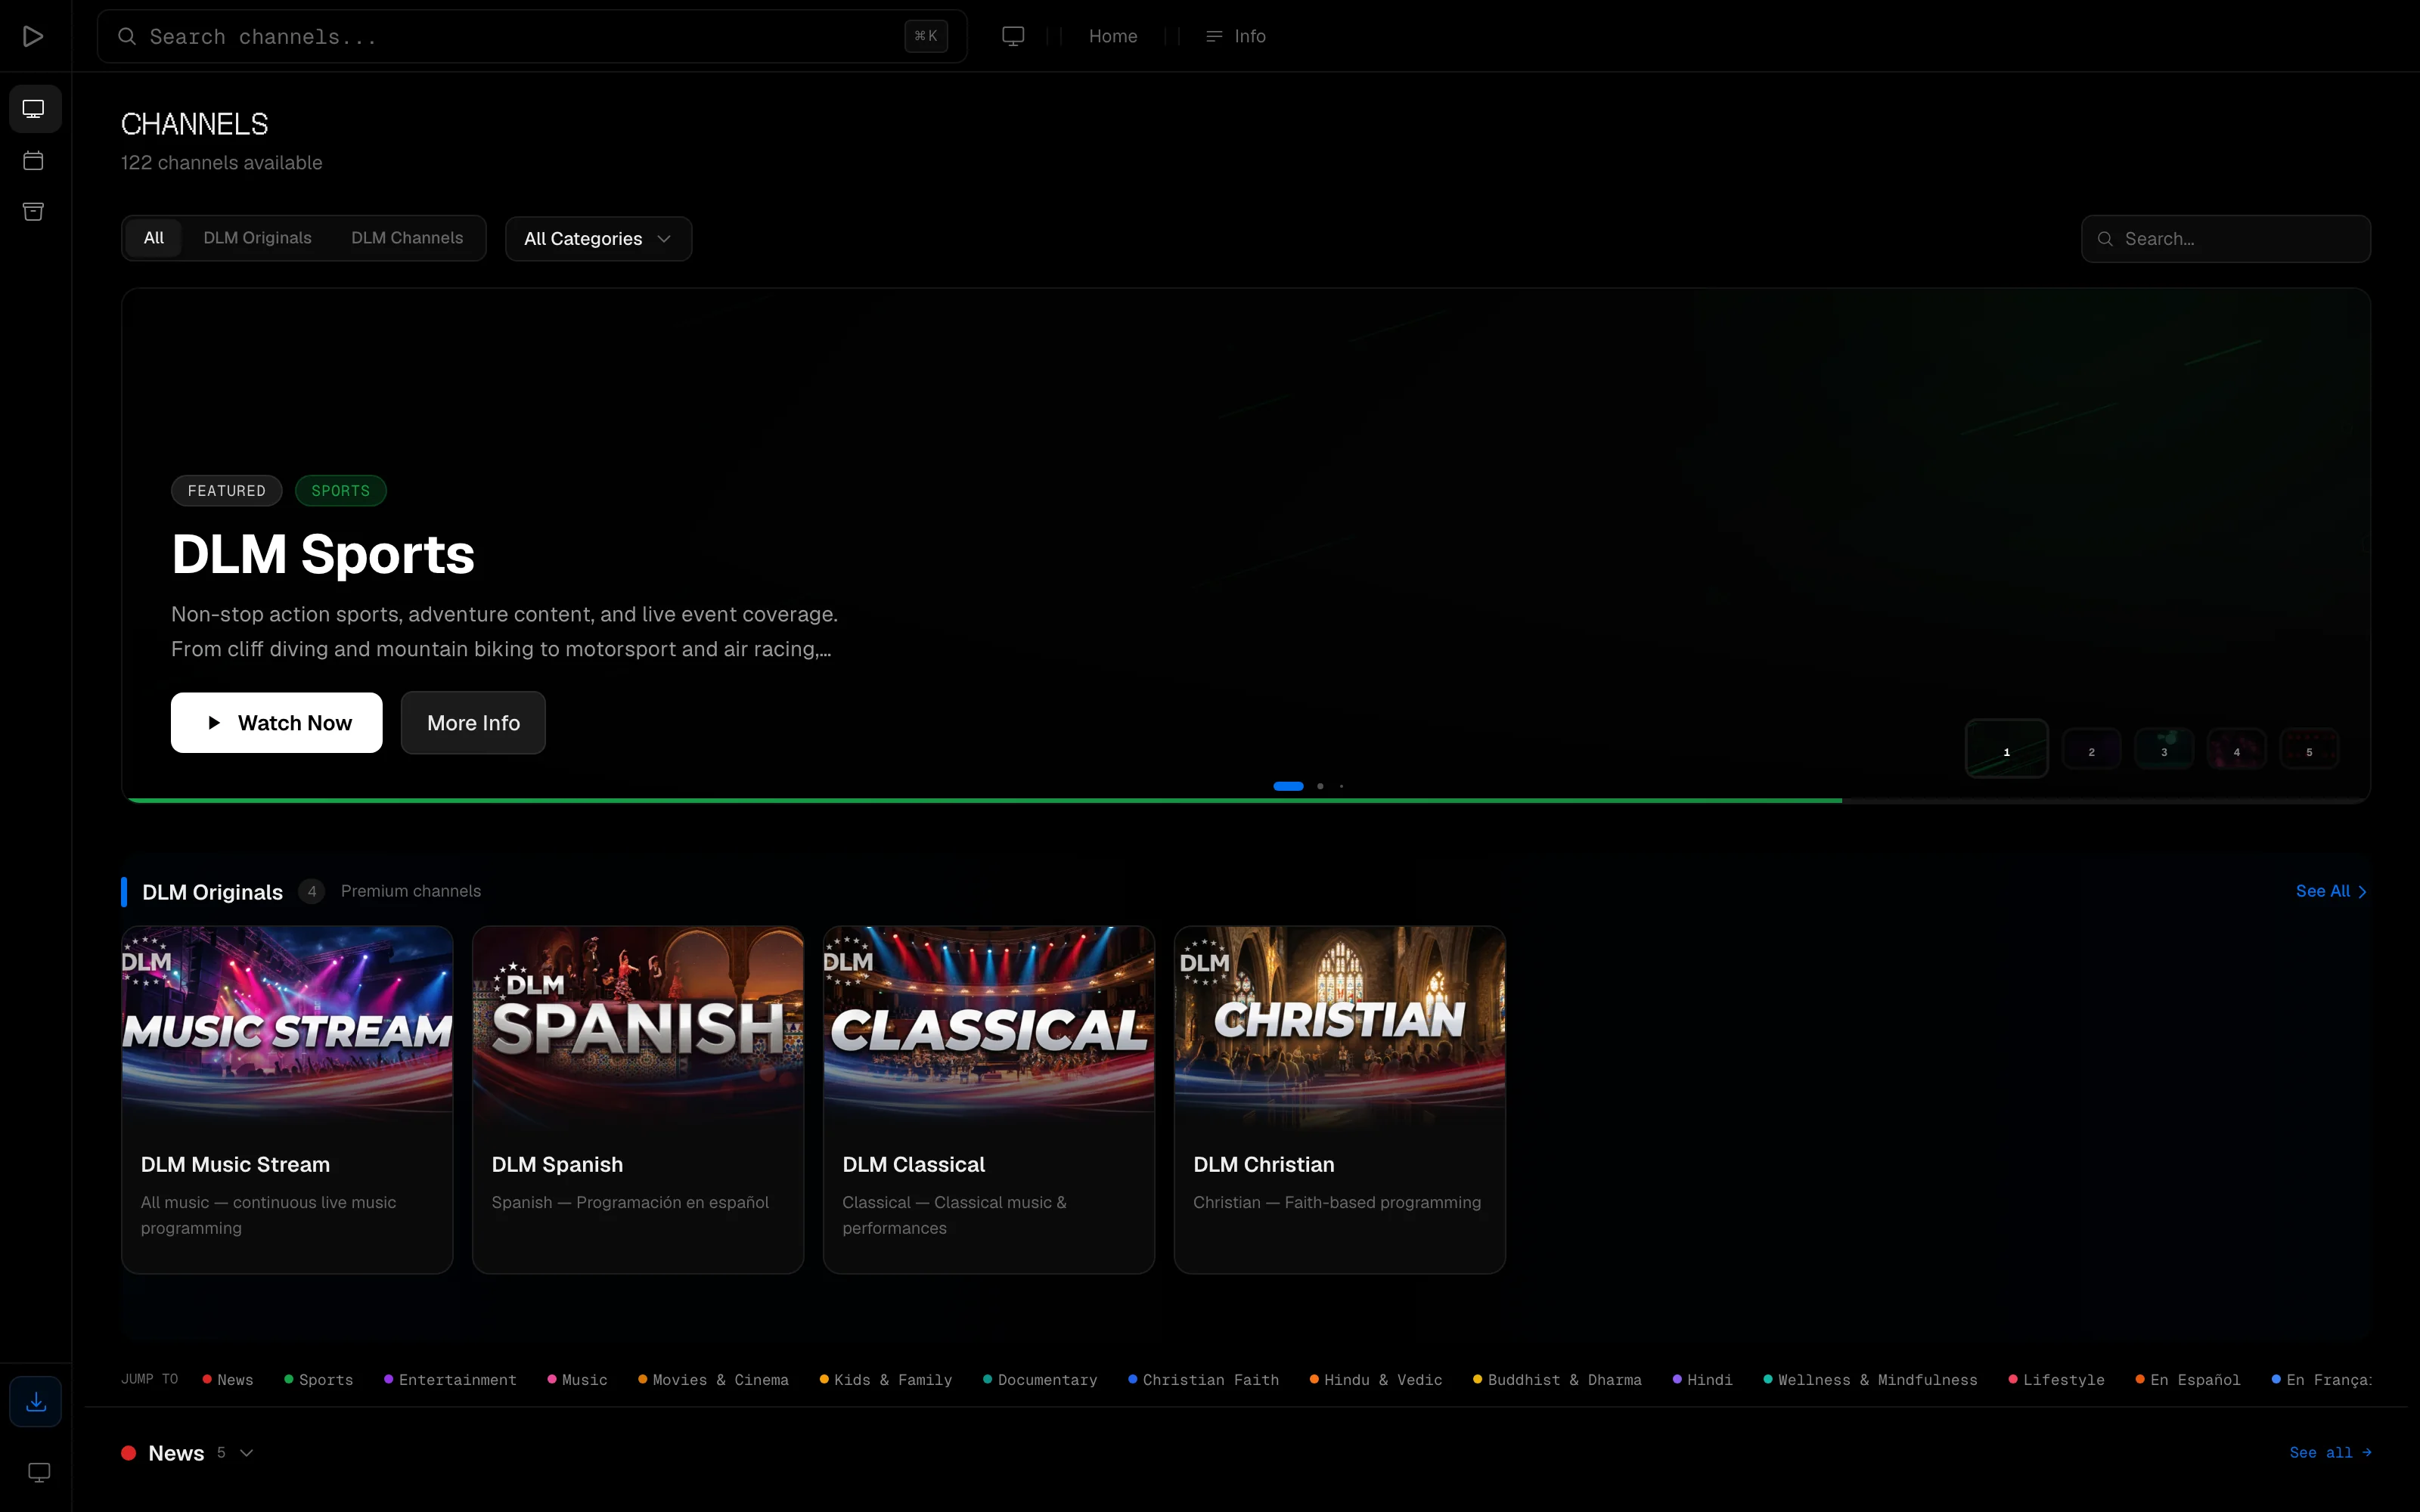This screenshot has height=1512, width=2420.
Task: Click More Info on DLM Sports
Action: pos(473,723)
